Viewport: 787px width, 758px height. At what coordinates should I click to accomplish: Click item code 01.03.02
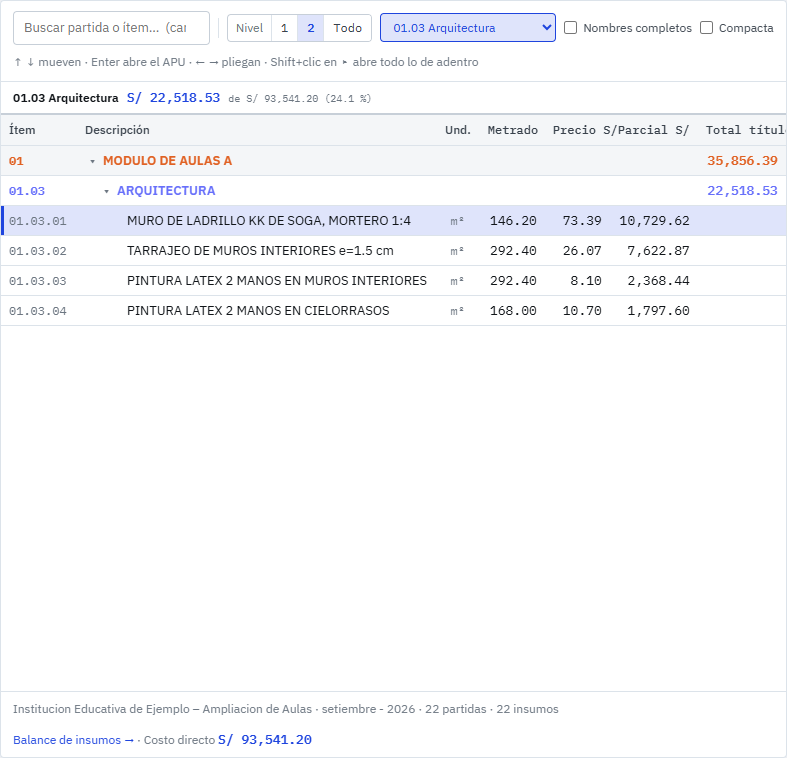click(x=38, y=251)
